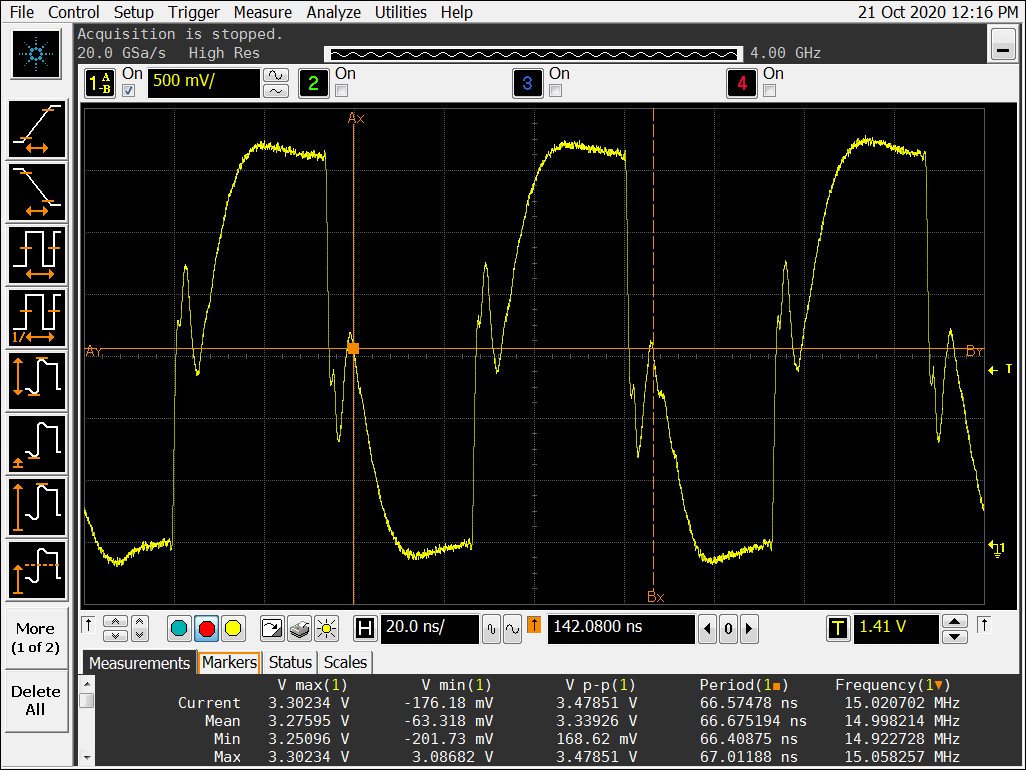Open trigger setup with the T button
Screen dimensions: 1026x770
(x=838, y=629)
